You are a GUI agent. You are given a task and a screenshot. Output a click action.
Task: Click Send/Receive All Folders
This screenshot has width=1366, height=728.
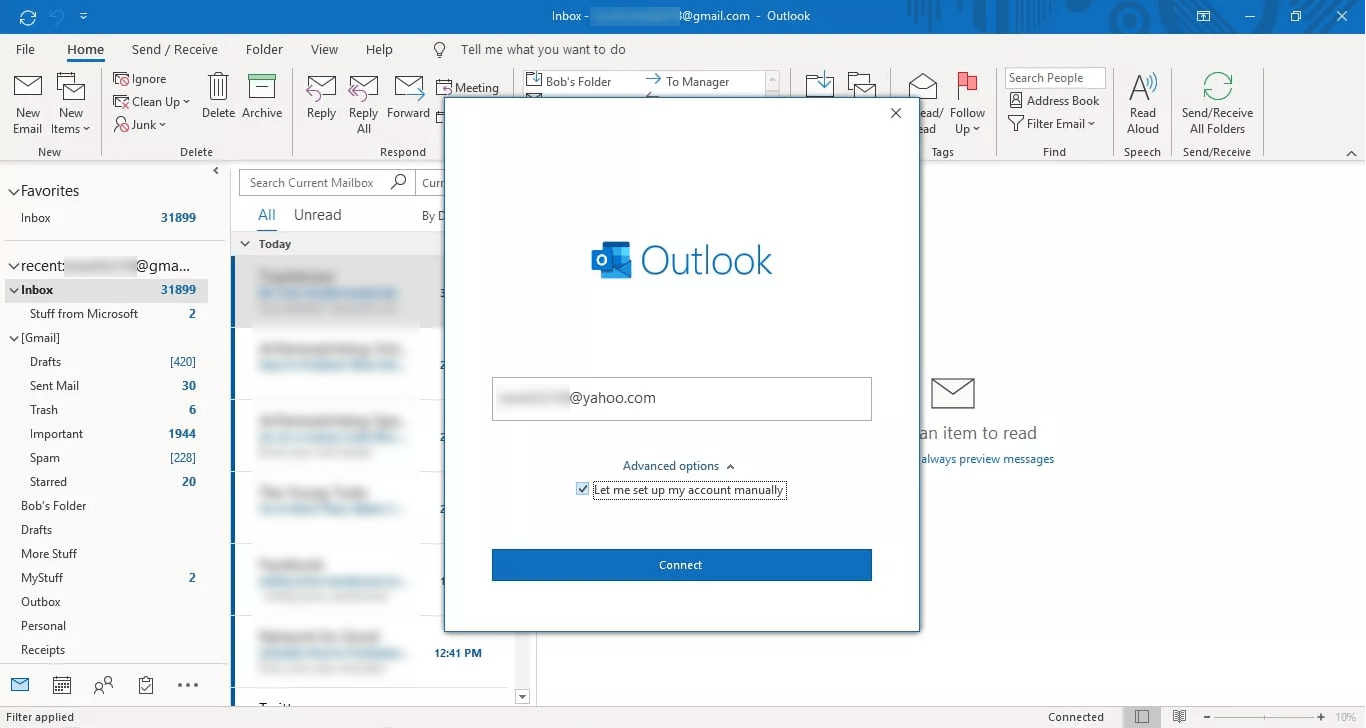coord(1217,104)
